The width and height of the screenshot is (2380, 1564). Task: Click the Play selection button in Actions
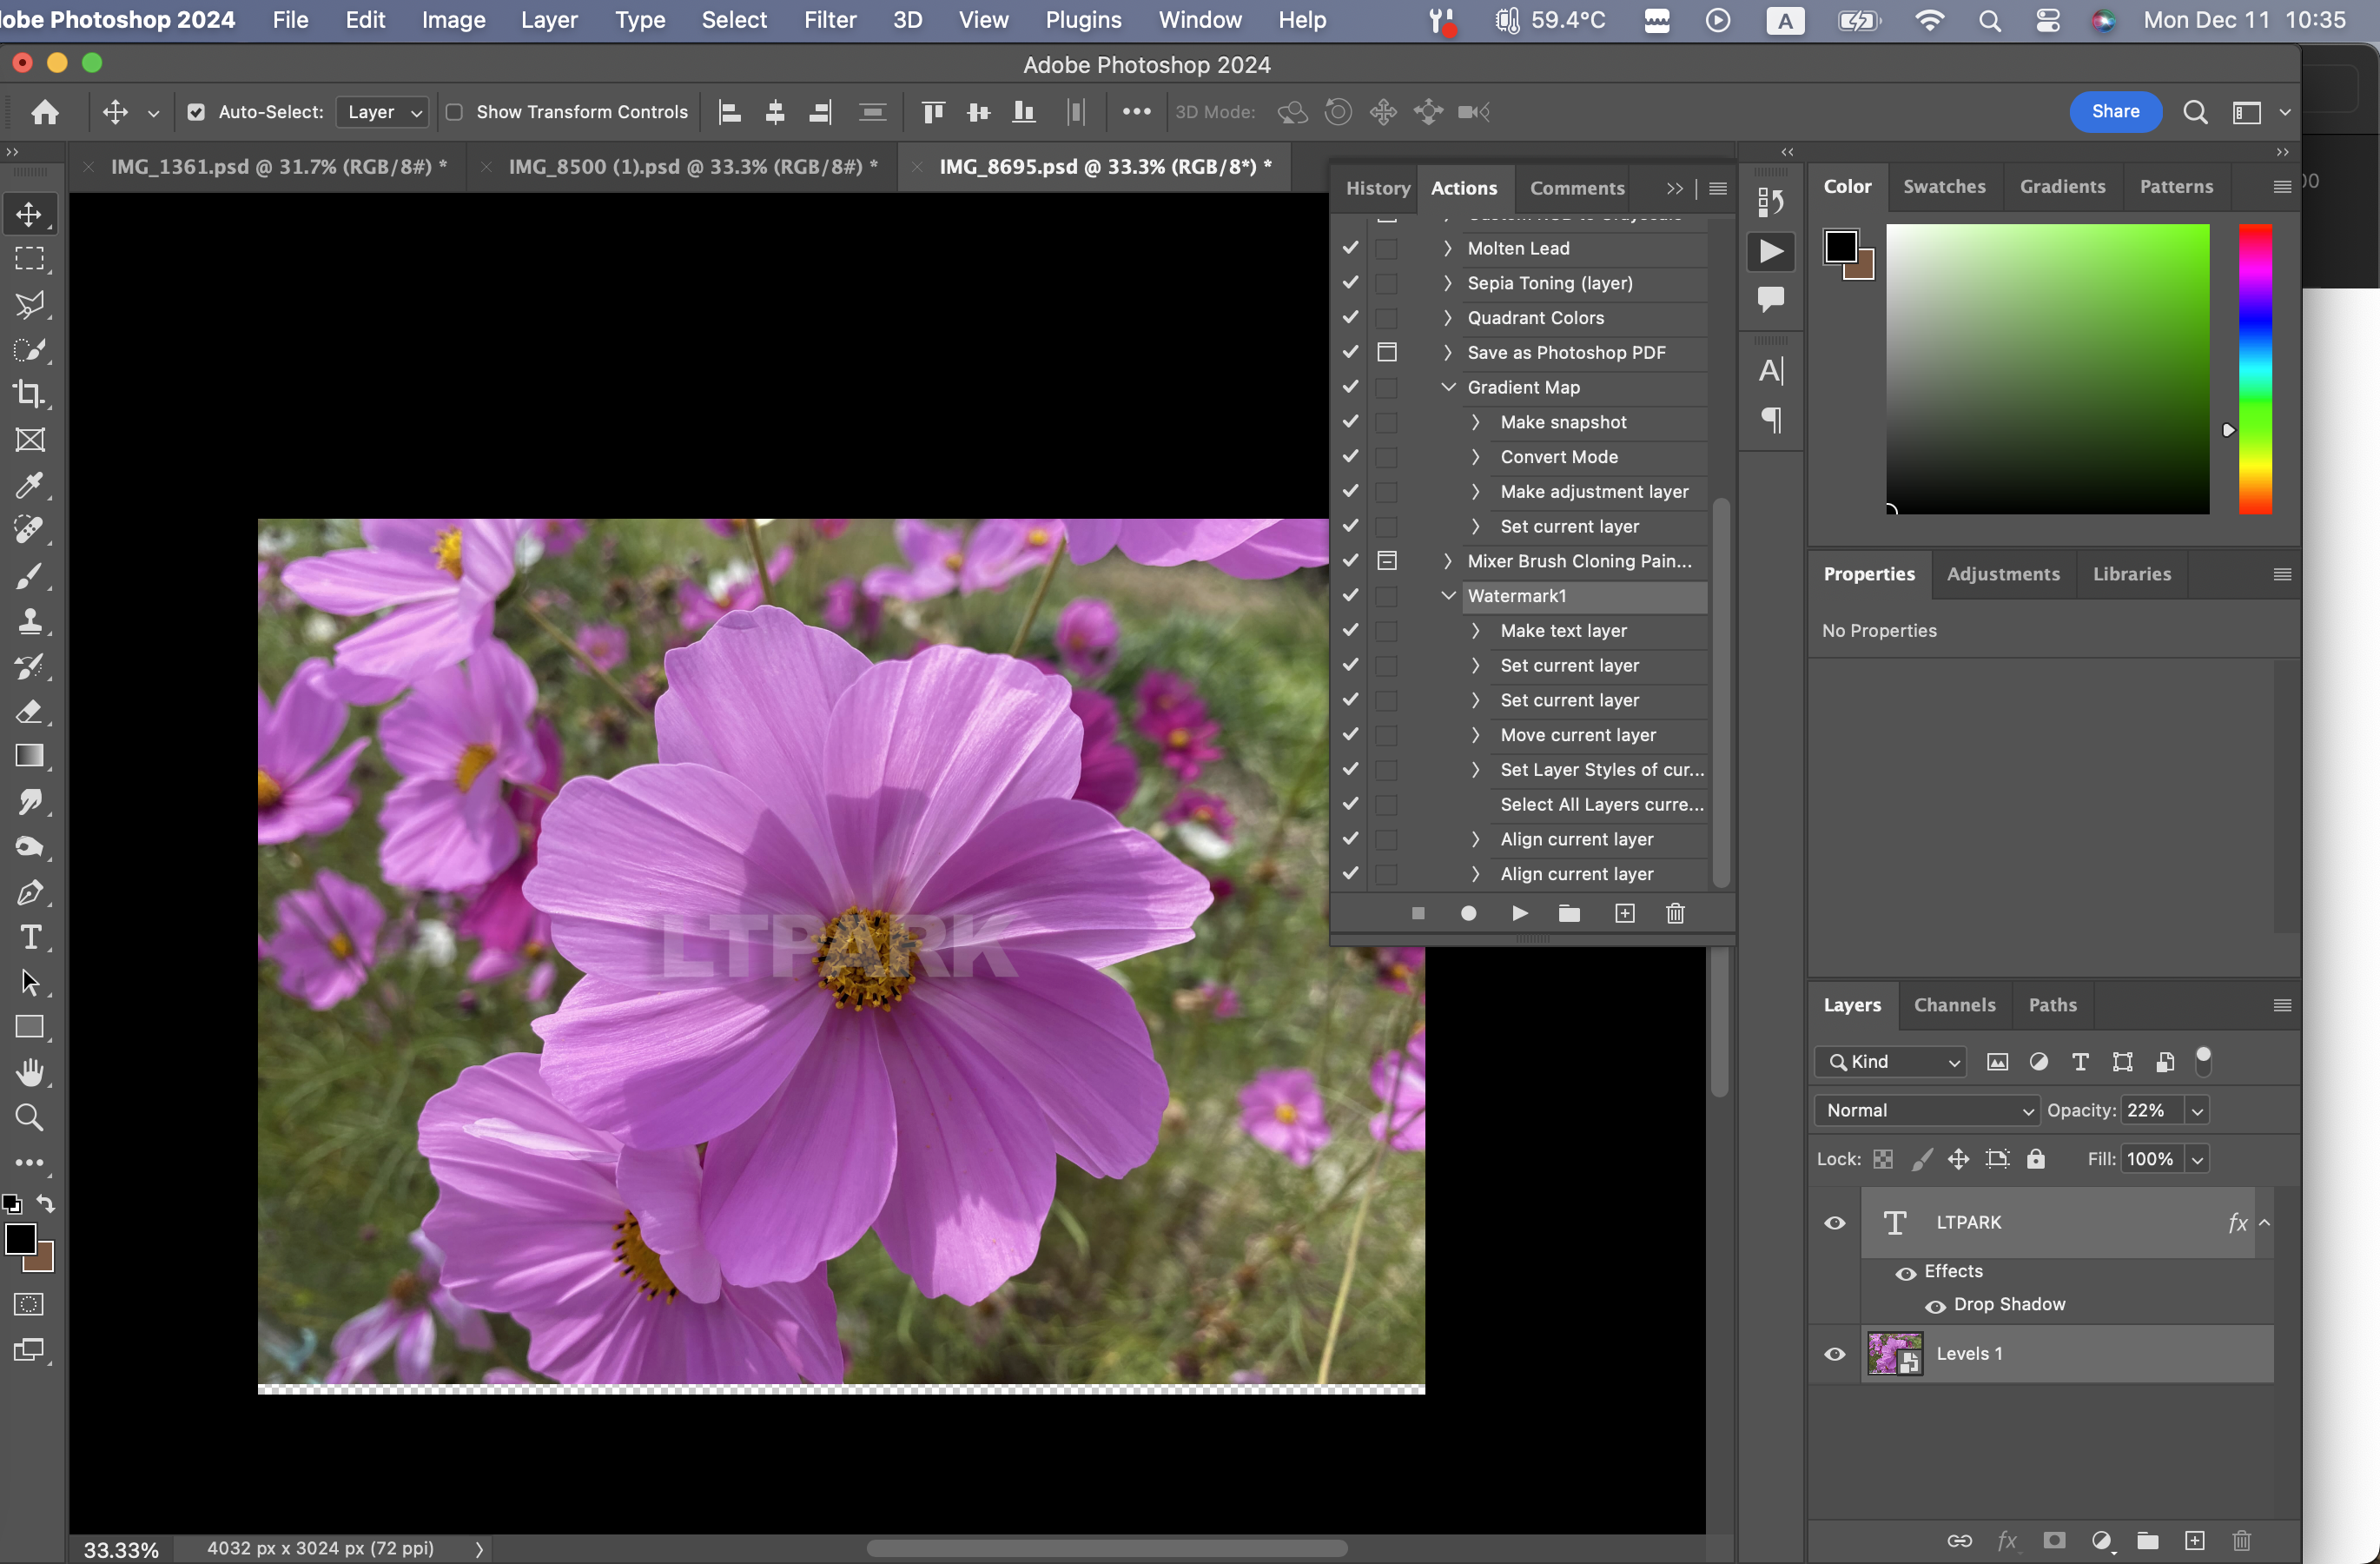1519,913
